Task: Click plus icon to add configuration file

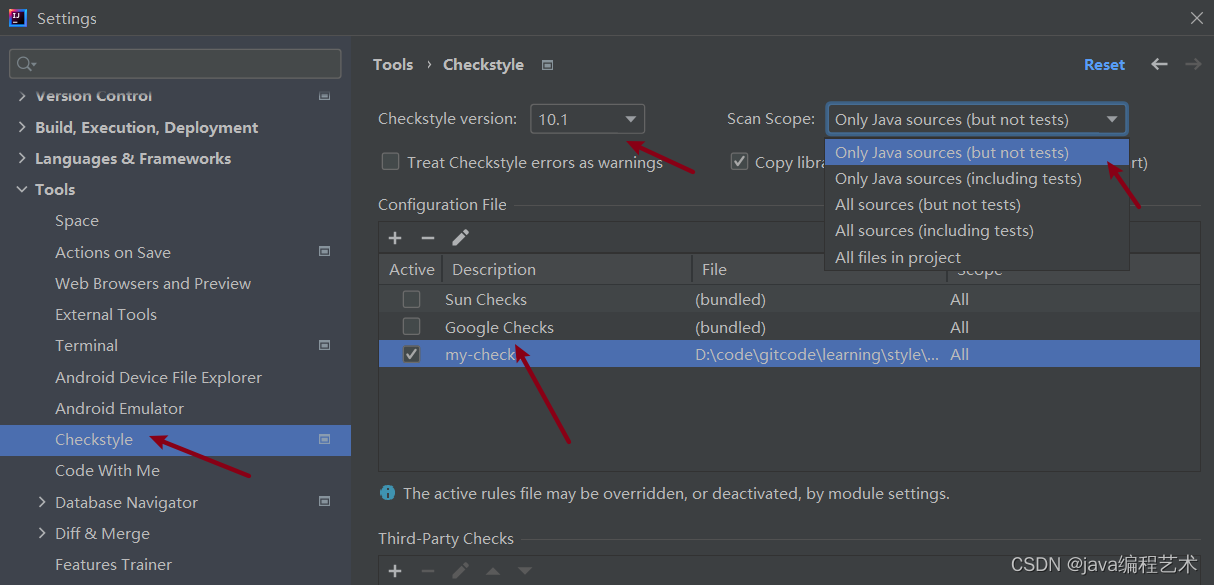Action: 394,238
